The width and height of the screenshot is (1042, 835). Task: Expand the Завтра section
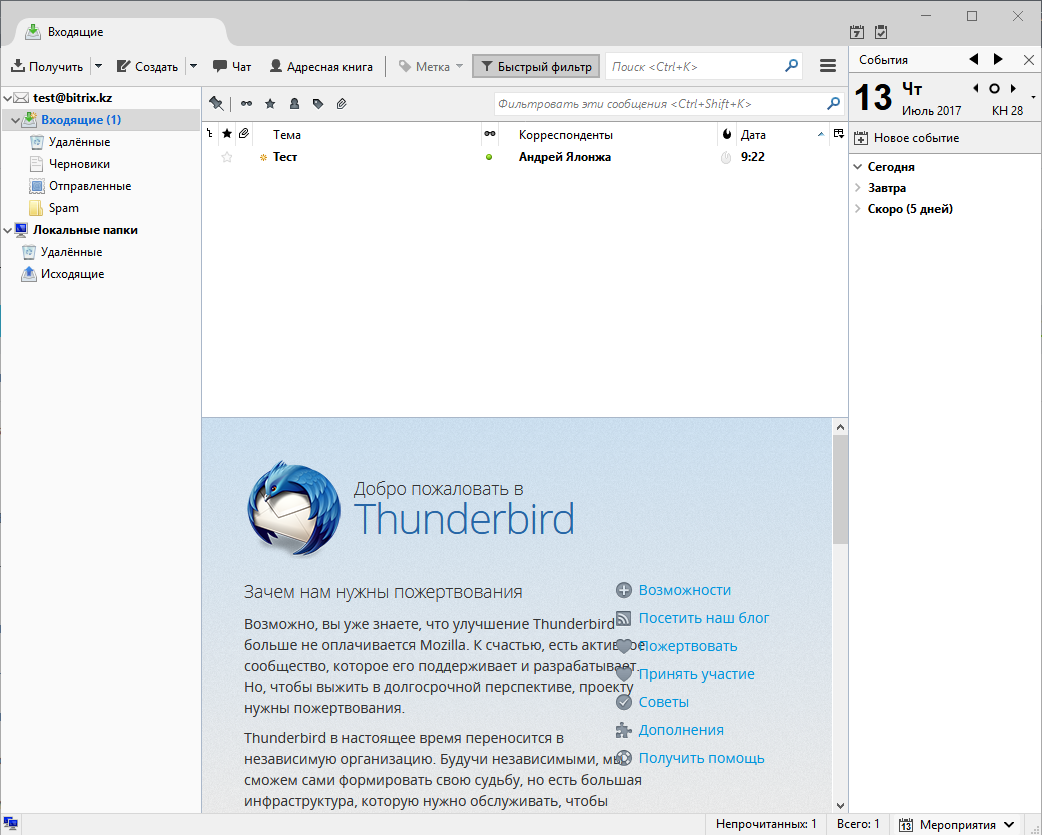coord(857,188)
